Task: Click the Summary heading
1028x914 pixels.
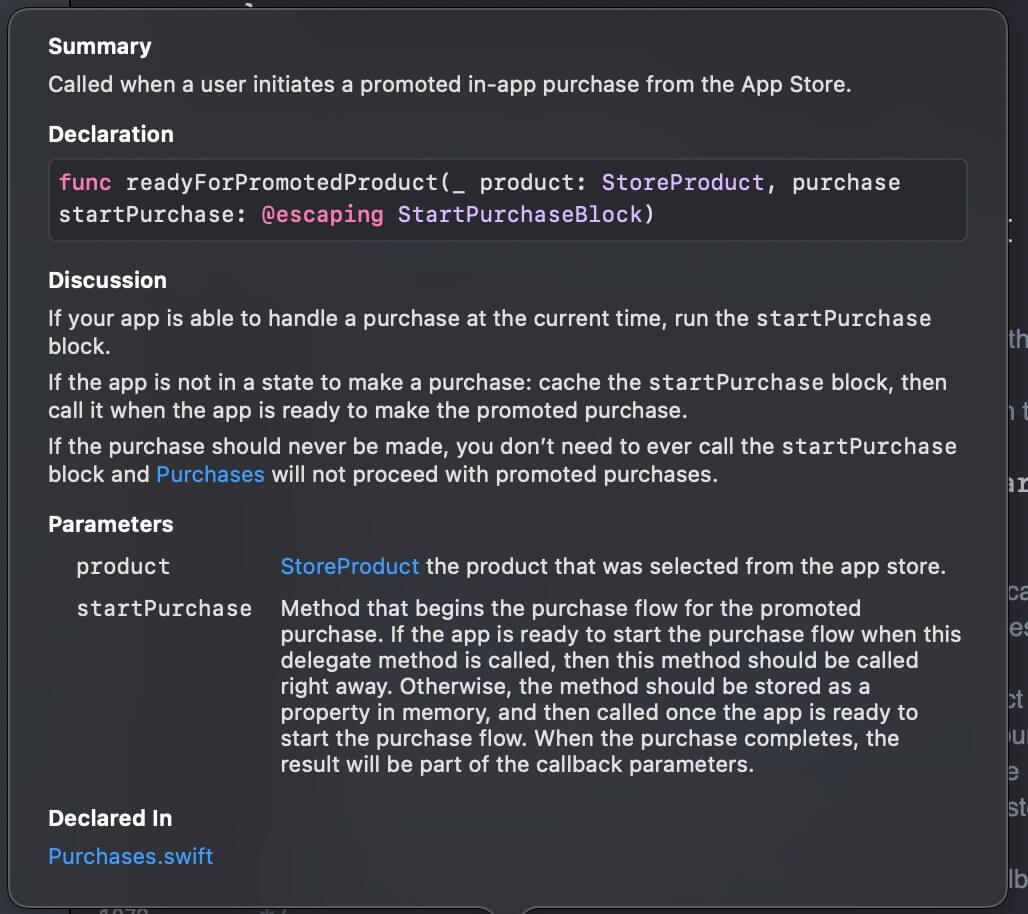Action: click(x=100, y=47)
